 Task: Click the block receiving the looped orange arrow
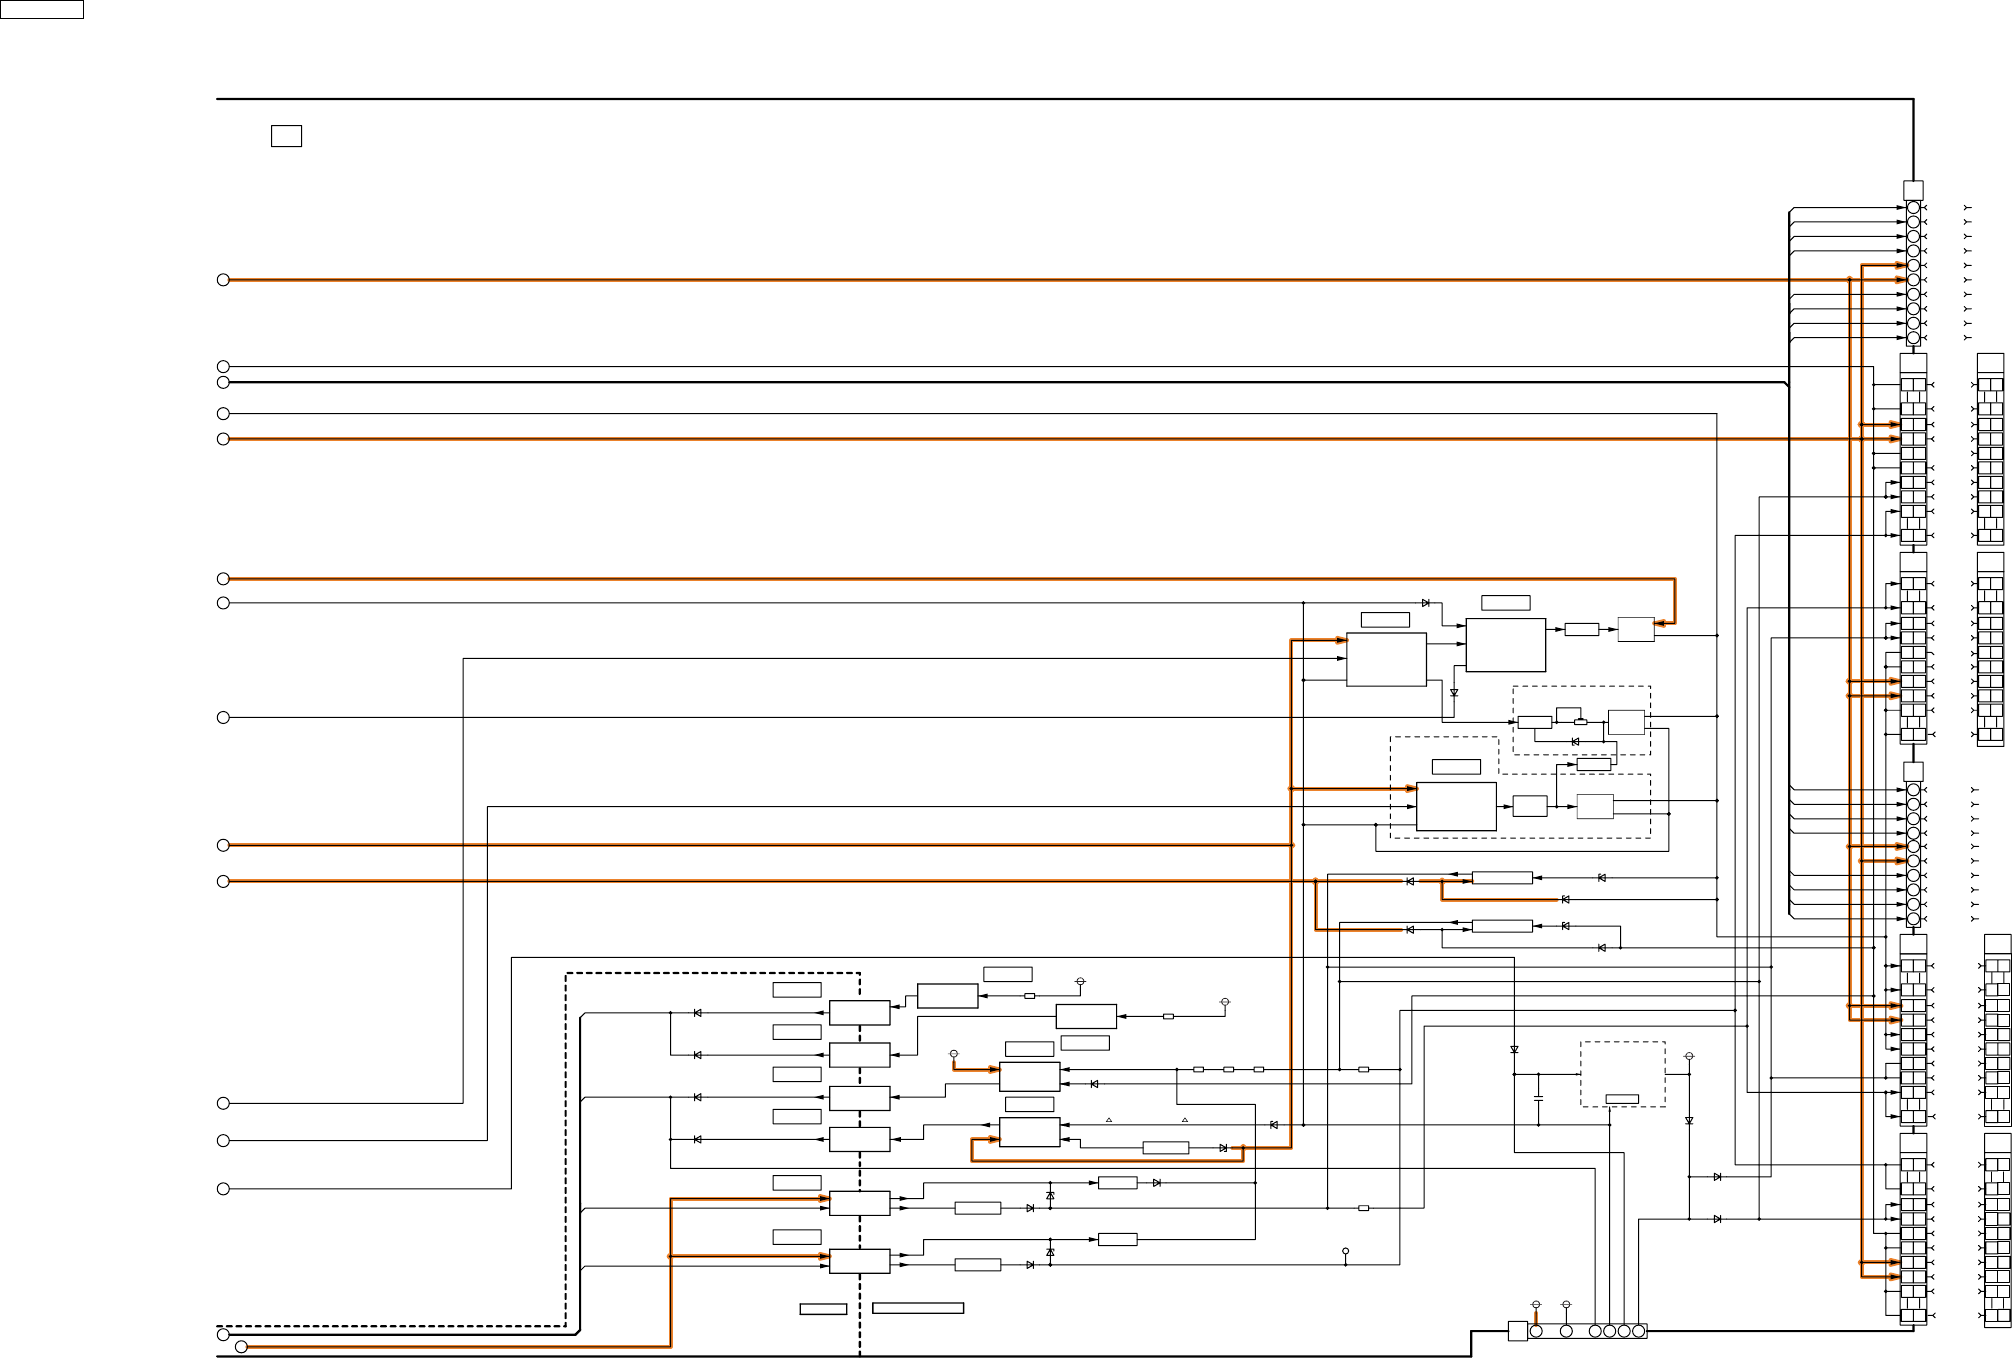[x=1029, y=1133]
